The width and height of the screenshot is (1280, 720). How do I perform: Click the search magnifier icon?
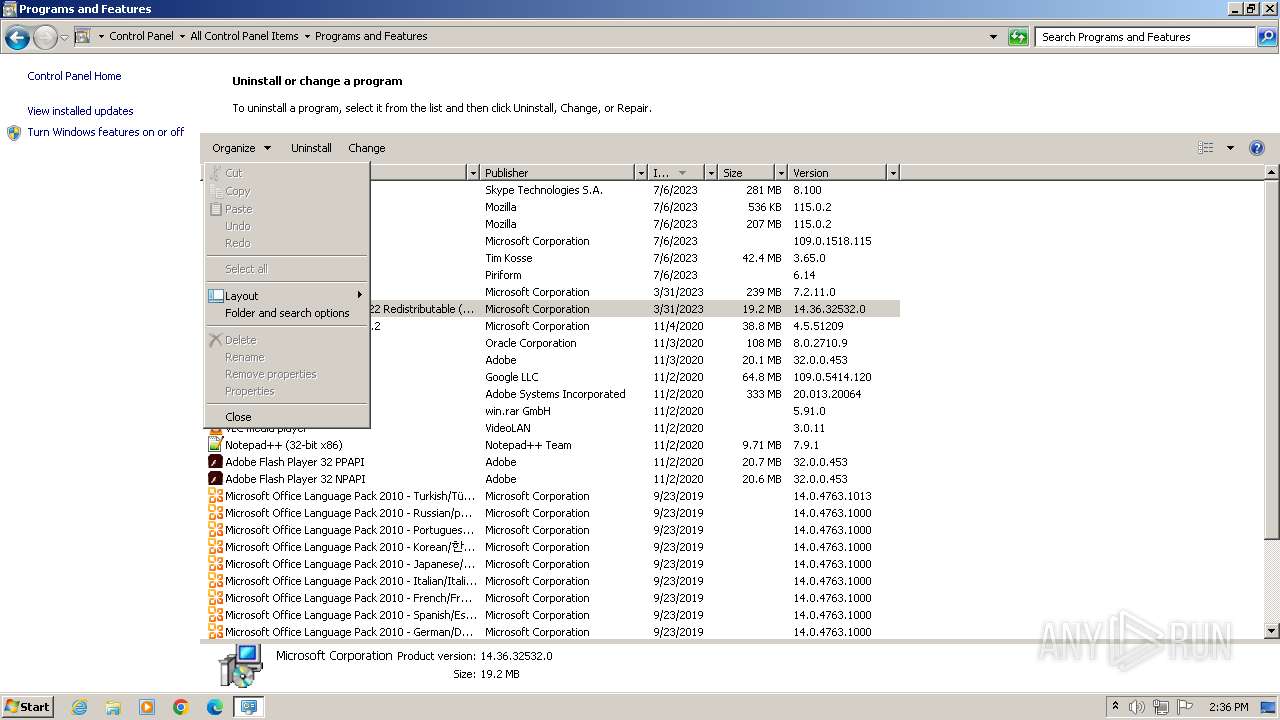(1267, 37)
